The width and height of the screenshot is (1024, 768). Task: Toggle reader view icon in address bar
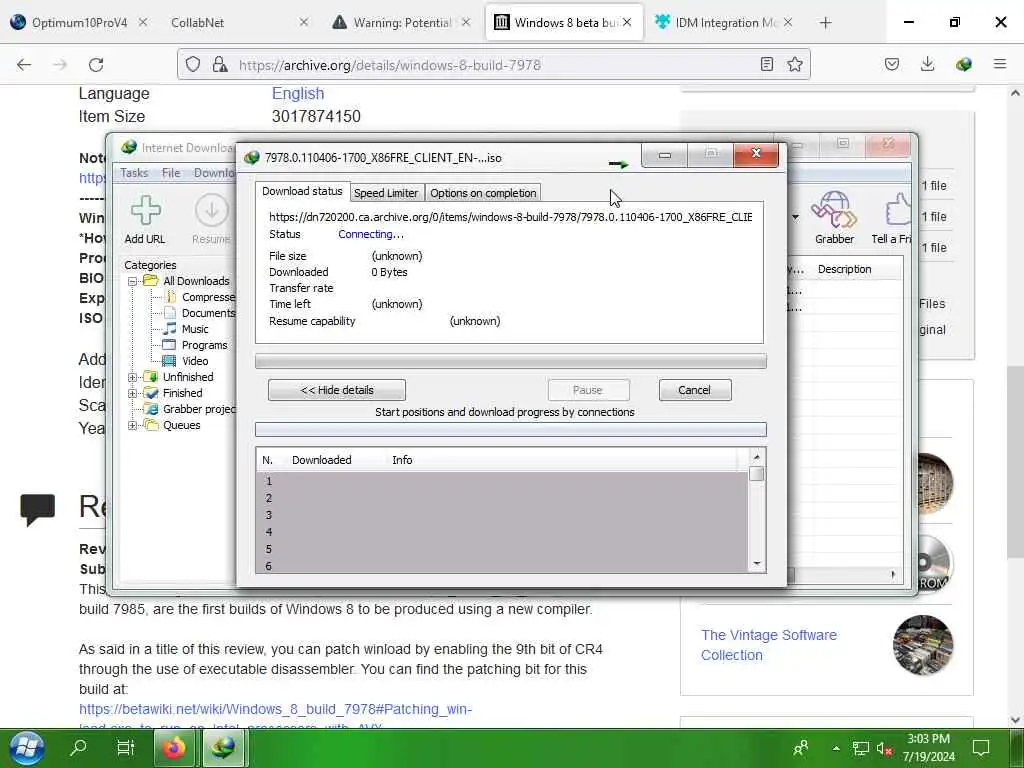(767, 64)
